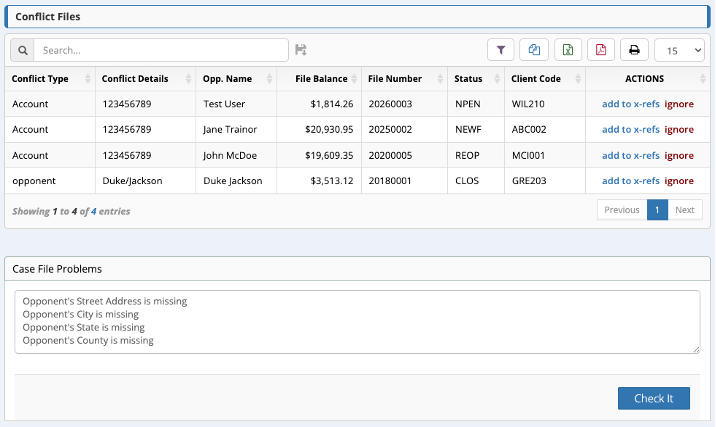Add Jane Trainor row to x-refs
The image size is (716, 427).
(x=631, y=130)
